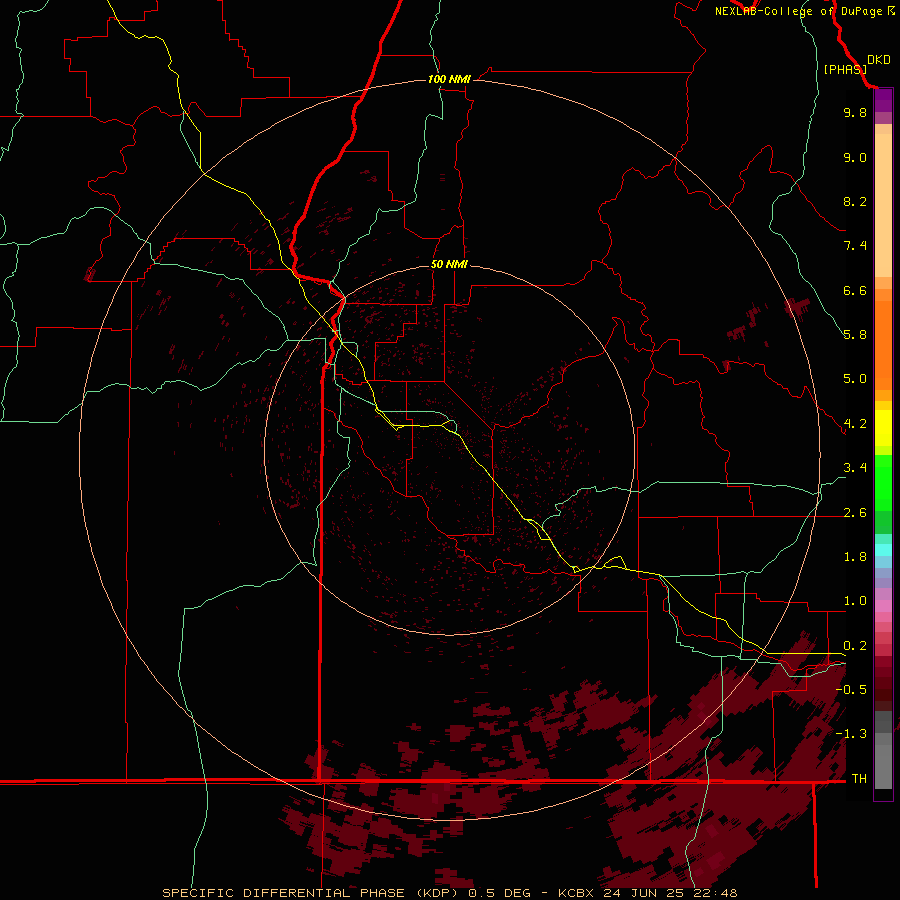The height and width of the screenshot is (900, 900).
Task: Click the bright green segment of color bar
Action: coord(883,482)
